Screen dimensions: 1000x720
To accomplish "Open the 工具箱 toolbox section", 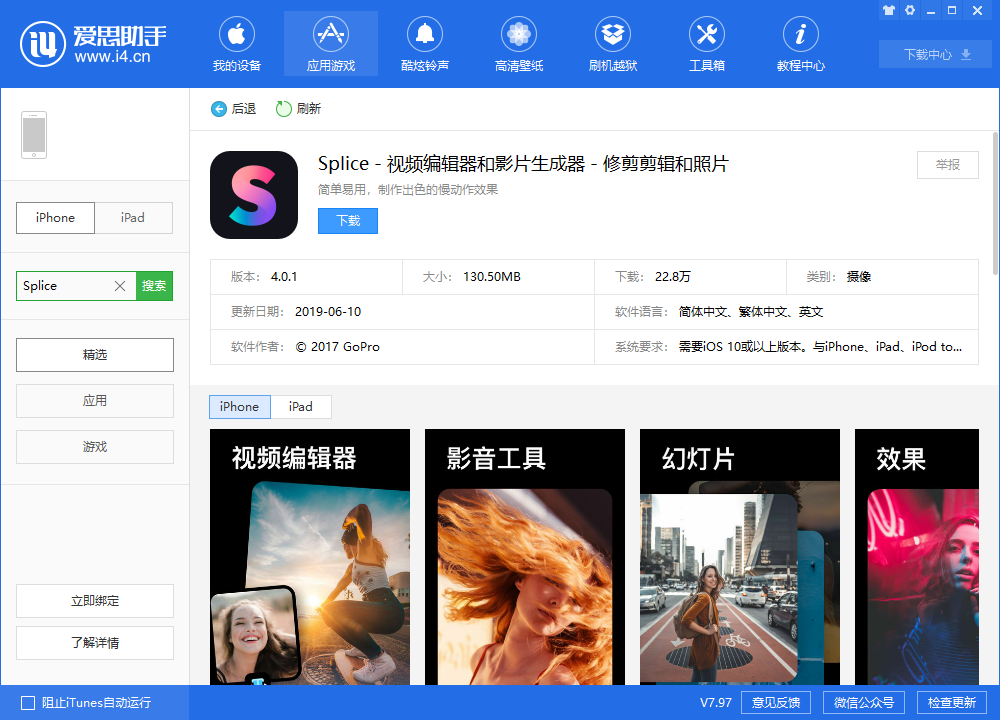I will pos(706,44).
